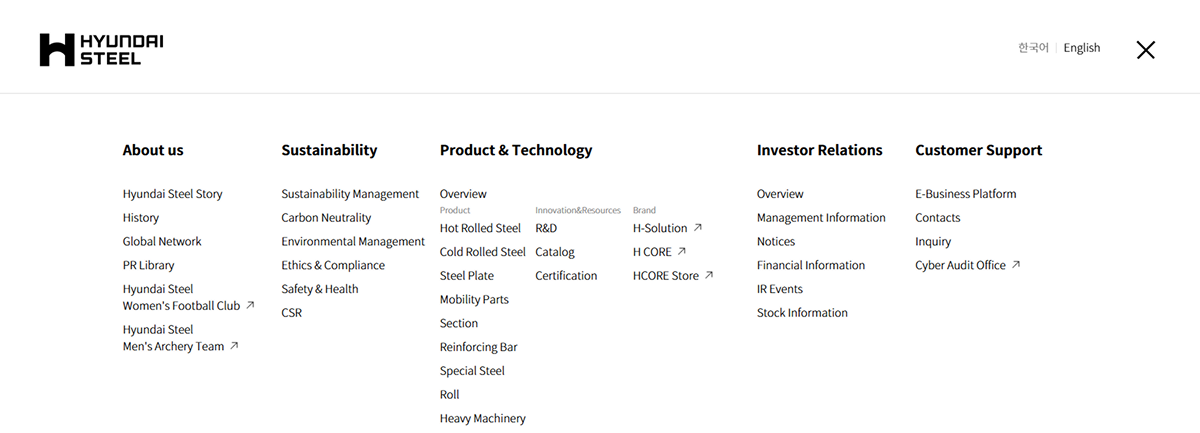
Task: Open Stock Information link
Action: coord(802,313)
